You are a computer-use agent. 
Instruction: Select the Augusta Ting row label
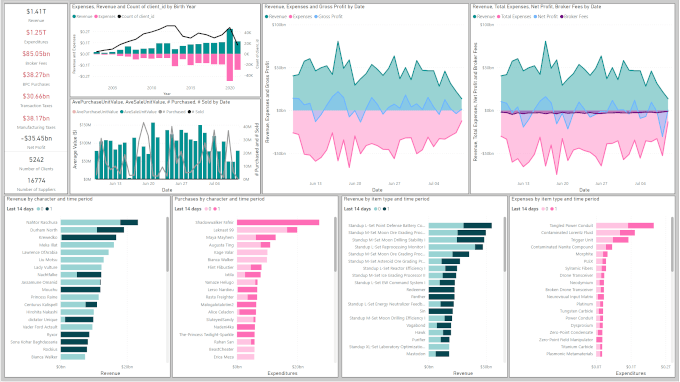pyautogui.click(x=222, y=245)
